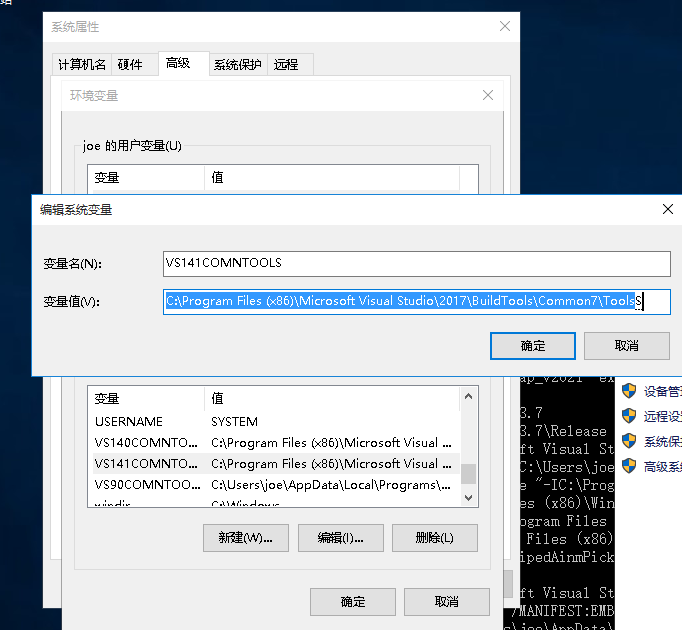
Task: Select the VS141COMNTO... variable row
Action: [276, 463]
